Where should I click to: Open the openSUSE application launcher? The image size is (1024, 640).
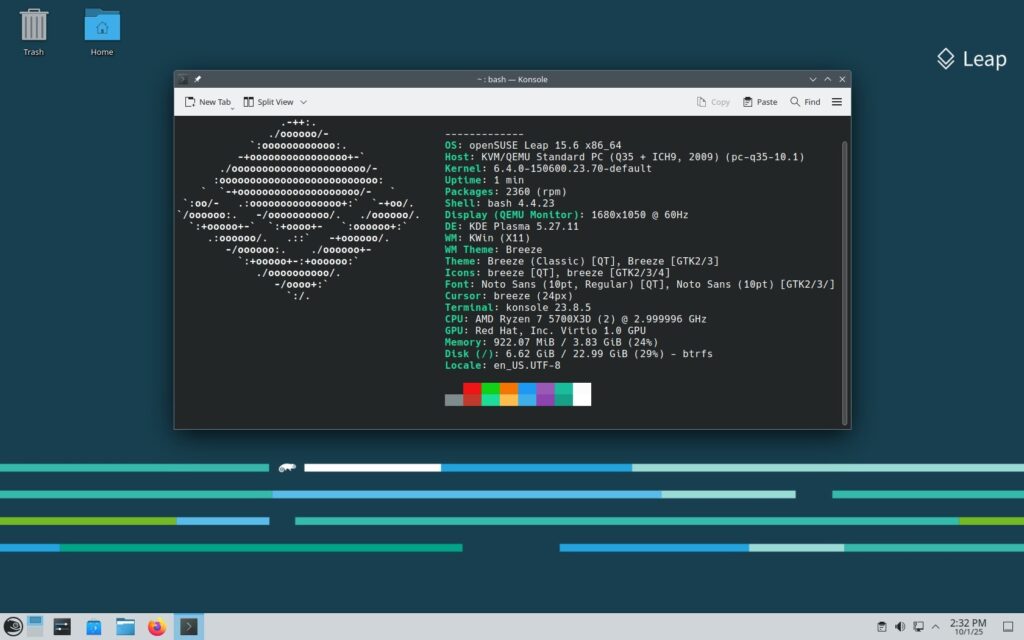12,626
